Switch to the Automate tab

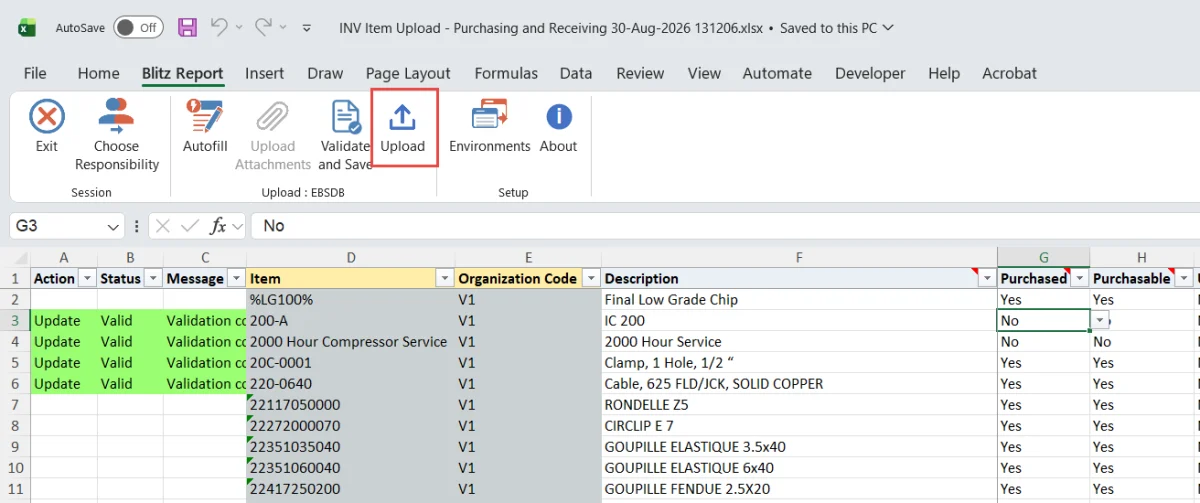777,73
